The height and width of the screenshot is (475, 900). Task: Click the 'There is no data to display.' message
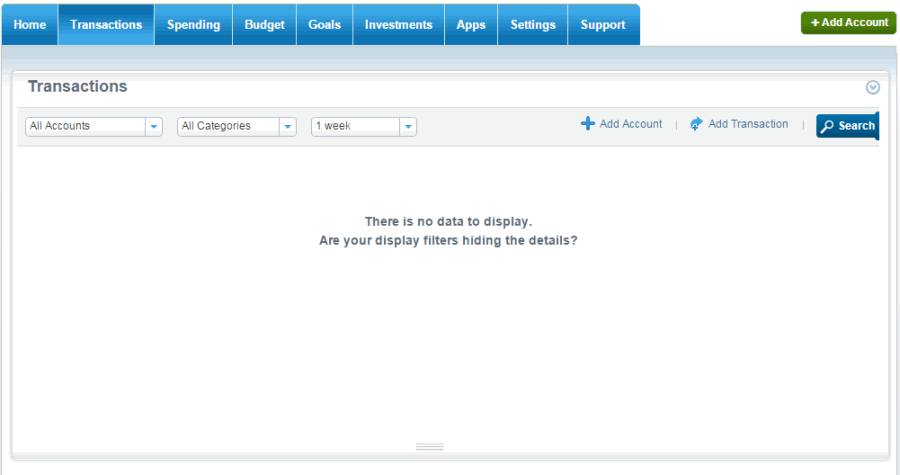point(448,221)
